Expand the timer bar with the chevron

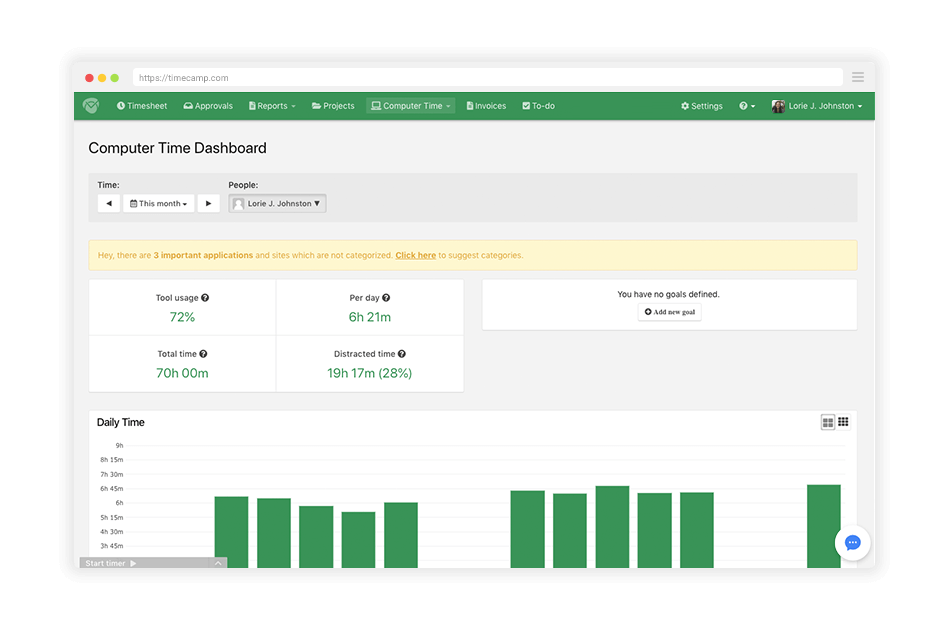218,563
